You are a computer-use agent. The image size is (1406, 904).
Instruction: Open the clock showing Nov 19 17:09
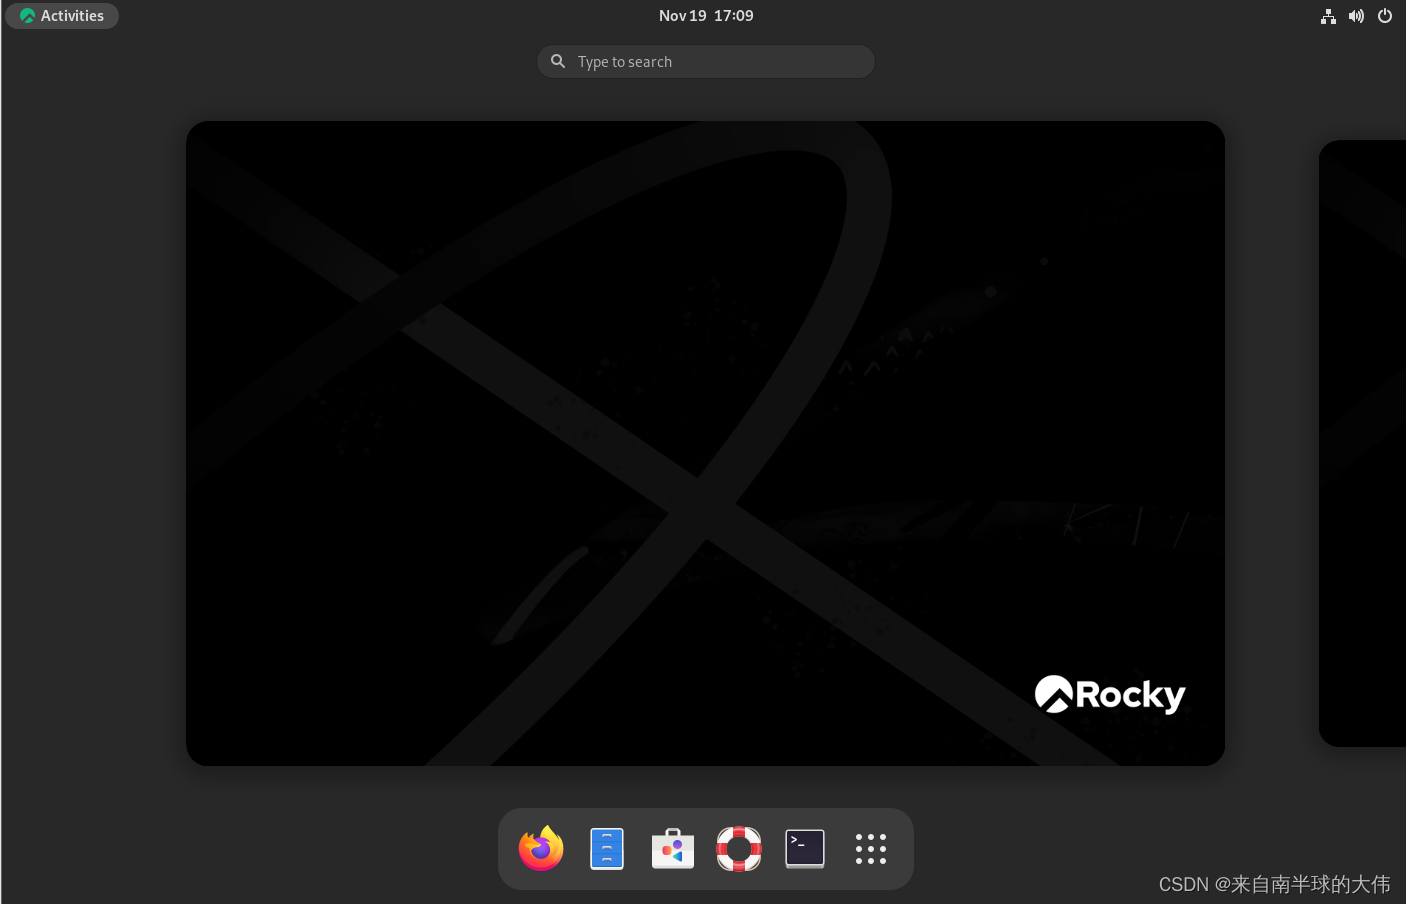706,16
